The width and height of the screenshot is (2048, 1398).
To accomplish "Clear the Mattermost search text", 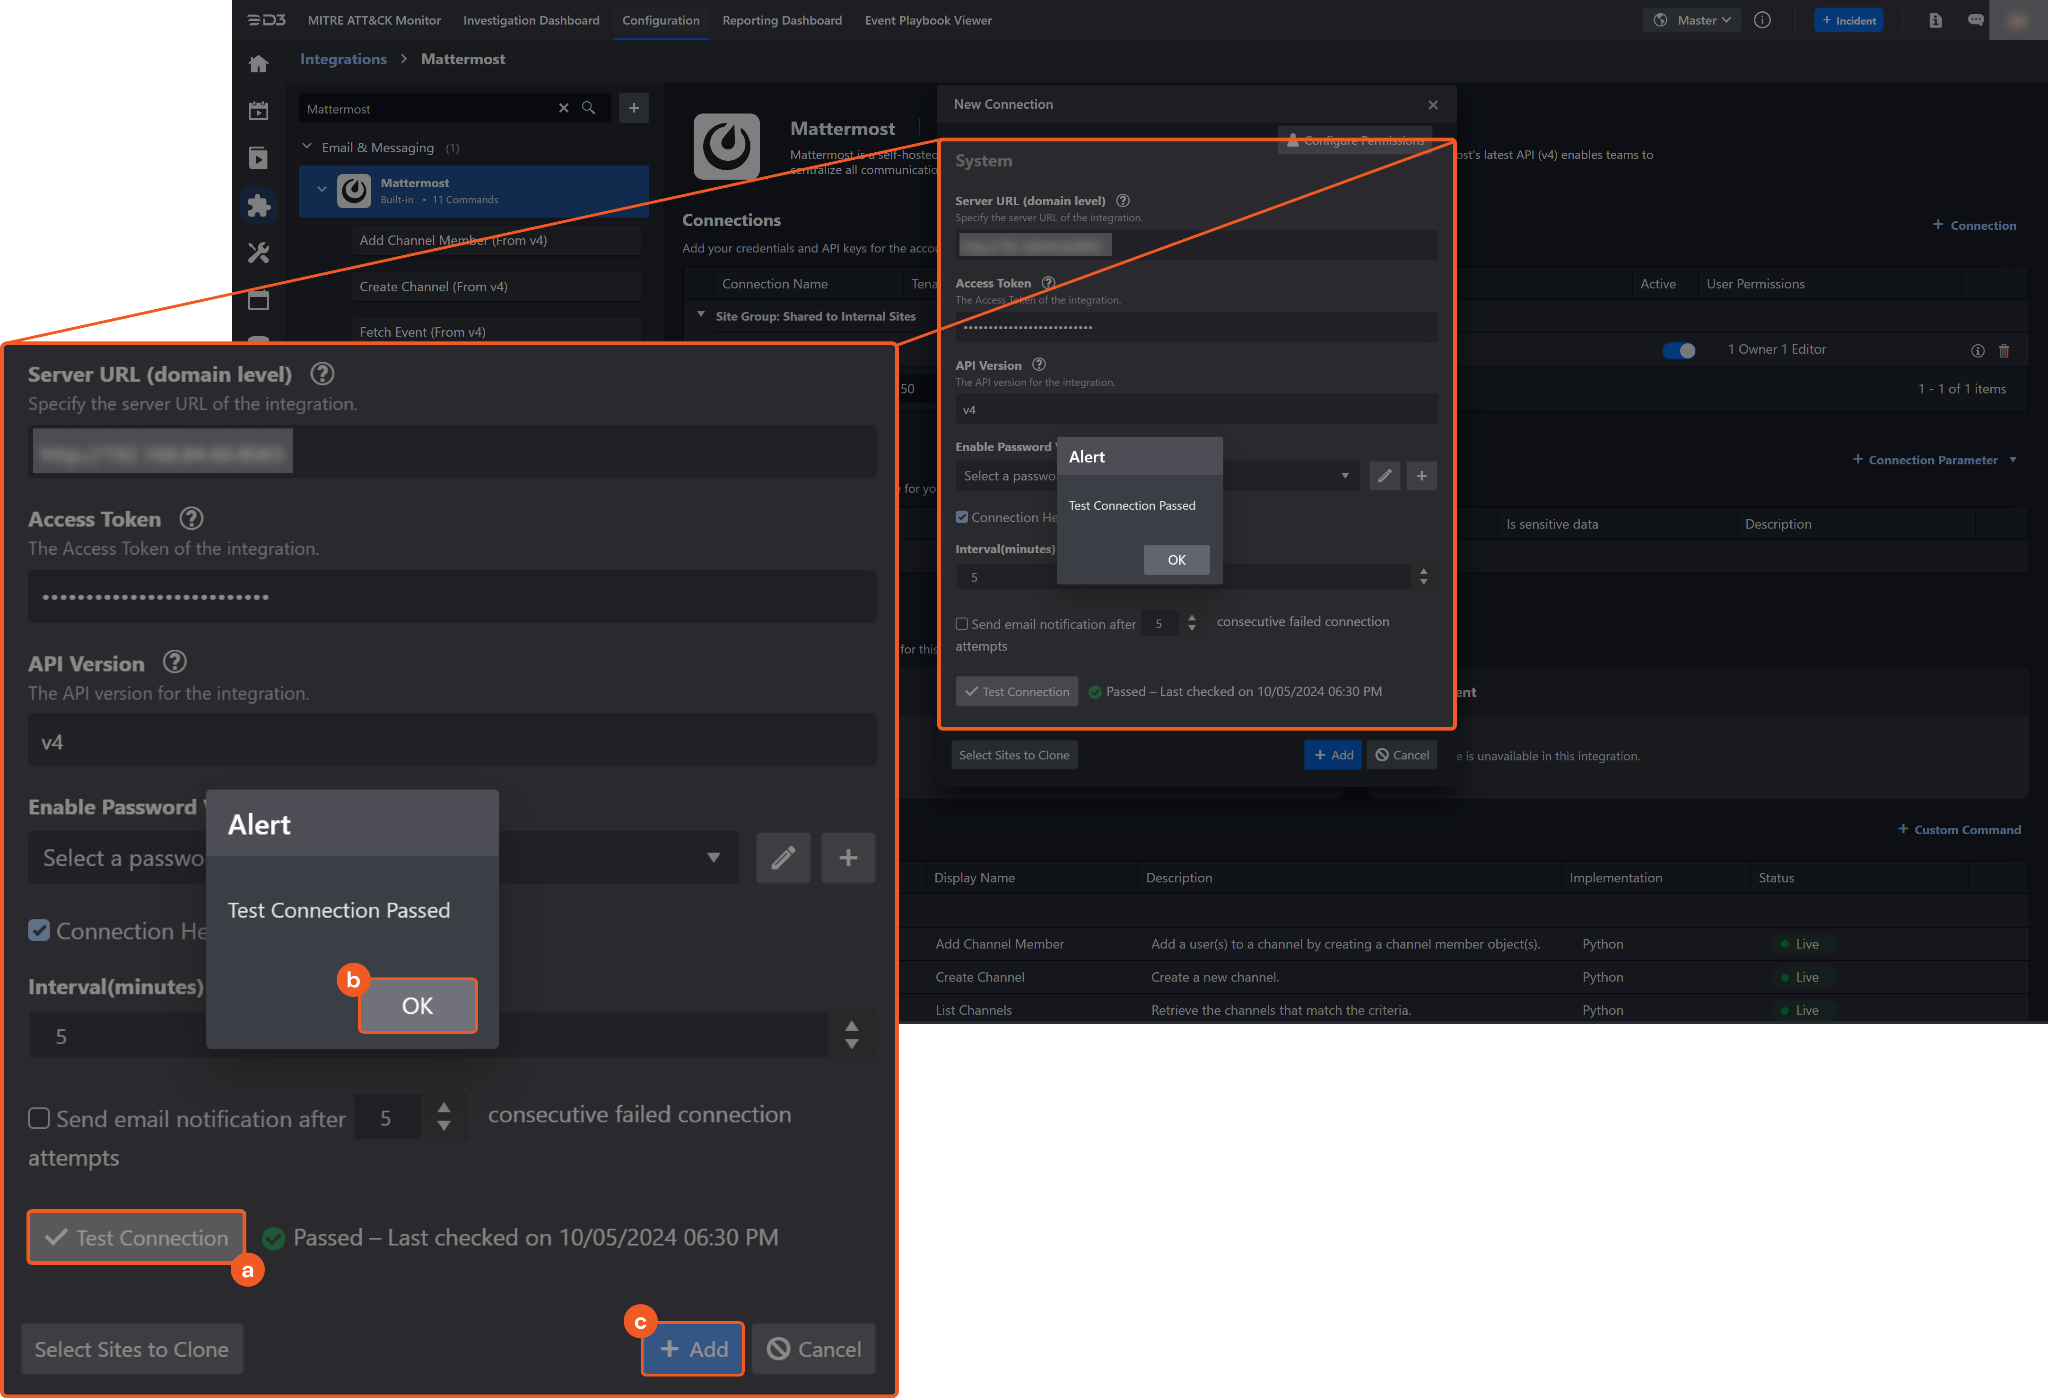I will tap(563, 108).
